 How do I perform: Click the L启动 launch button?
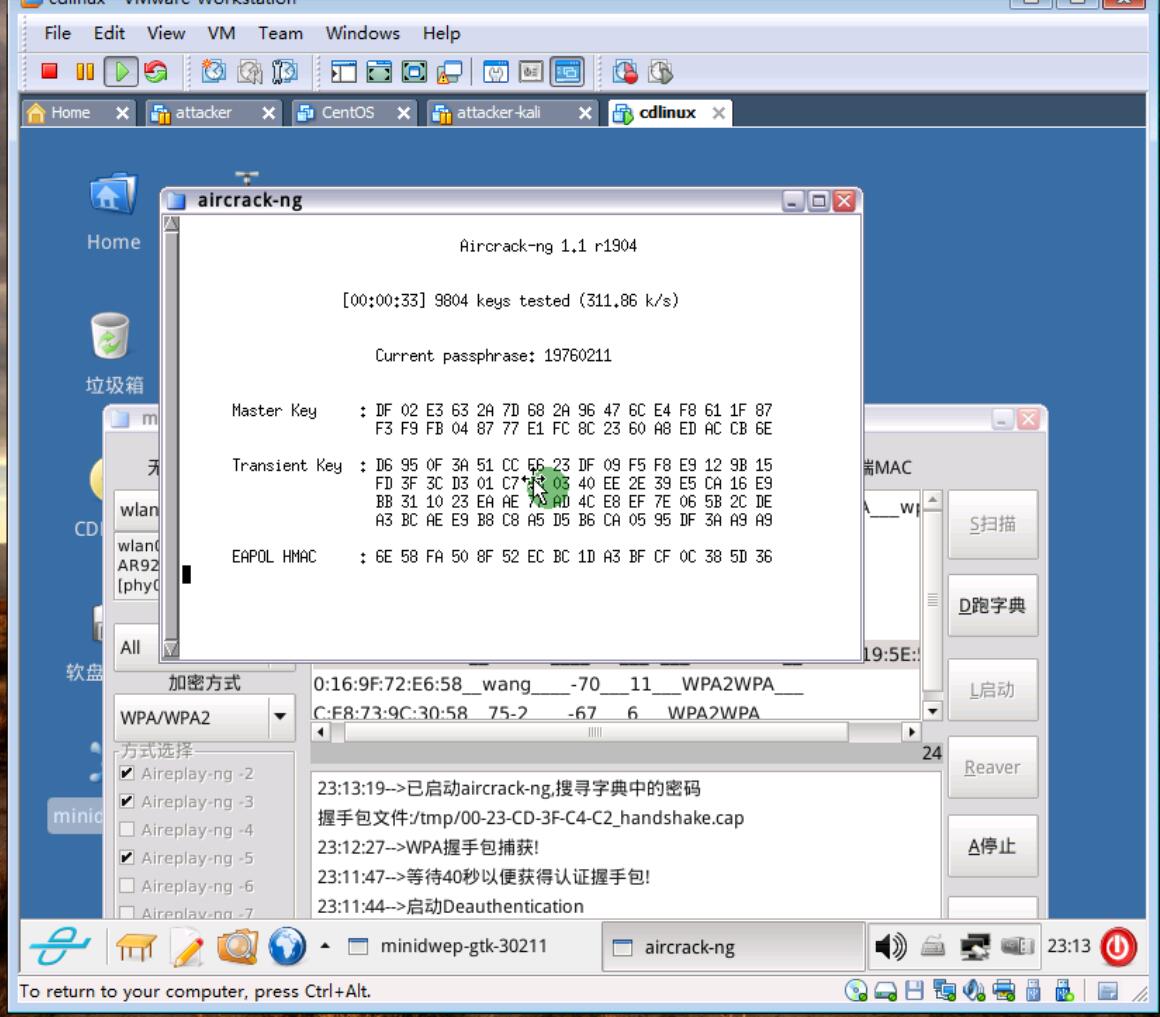coord(992,690)
